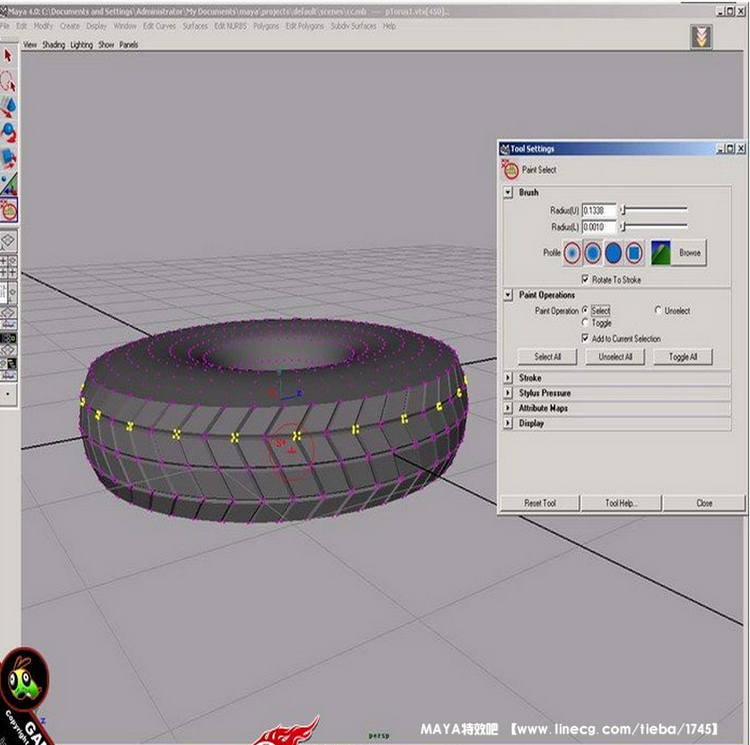Expand the Stroke section

click(508, 378)
